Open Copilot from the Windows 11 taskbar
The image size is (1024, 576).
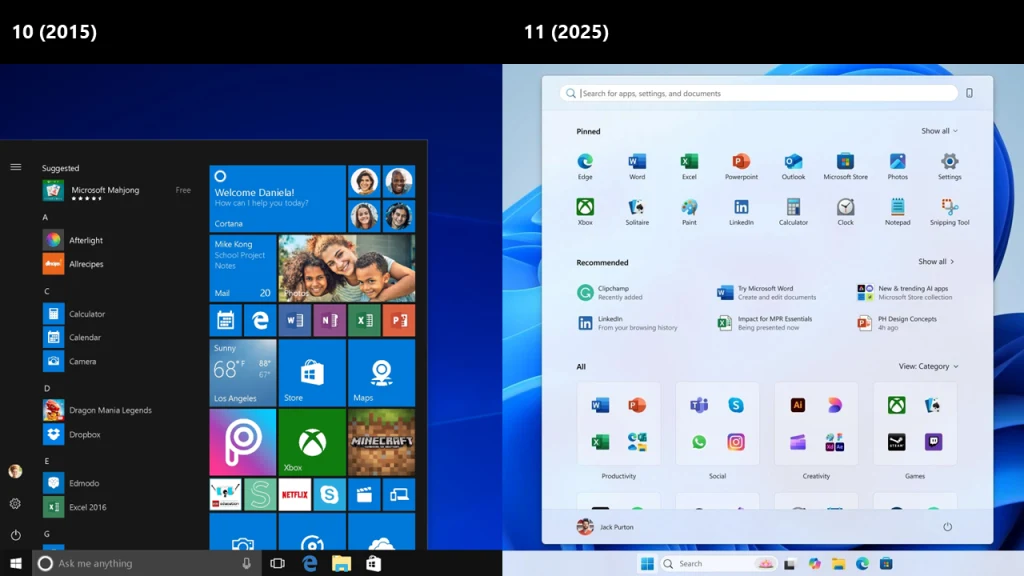coord(814,564)
